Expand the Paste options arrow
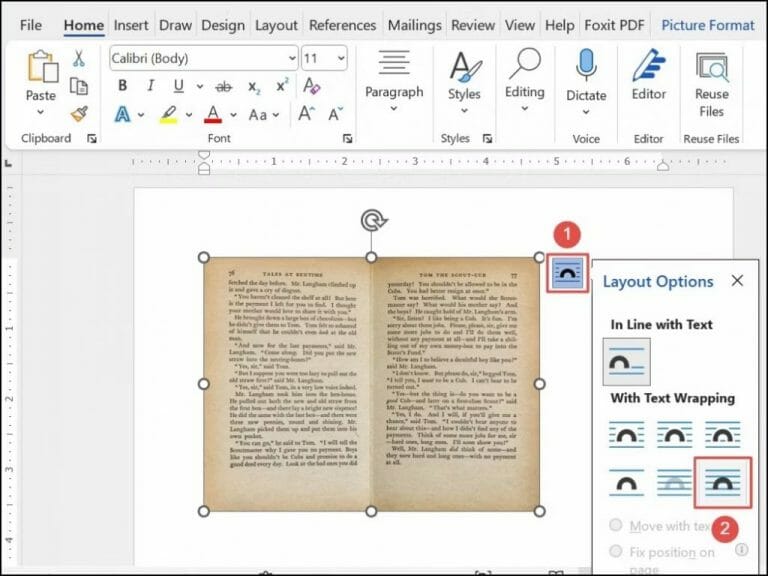This screenshot has width=768, height=576. click(x=41, y=112)
